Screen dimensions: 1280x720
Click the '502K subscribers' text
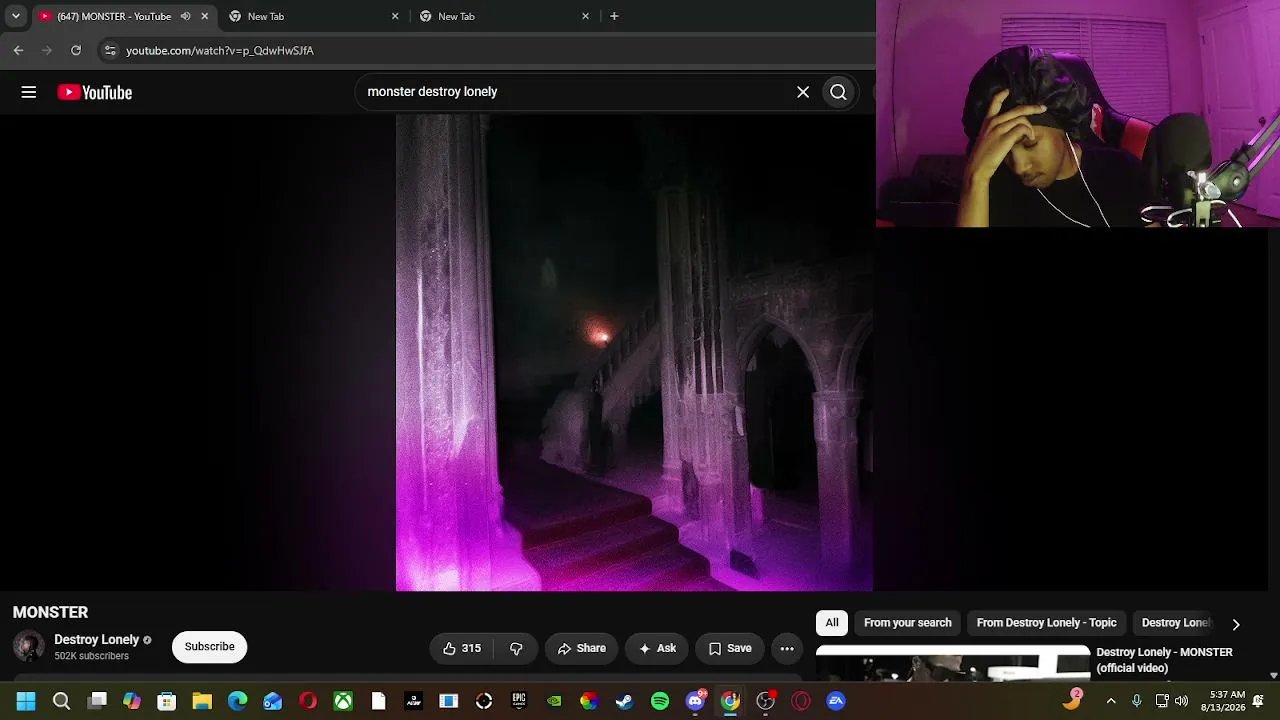(x=91, y=656)
